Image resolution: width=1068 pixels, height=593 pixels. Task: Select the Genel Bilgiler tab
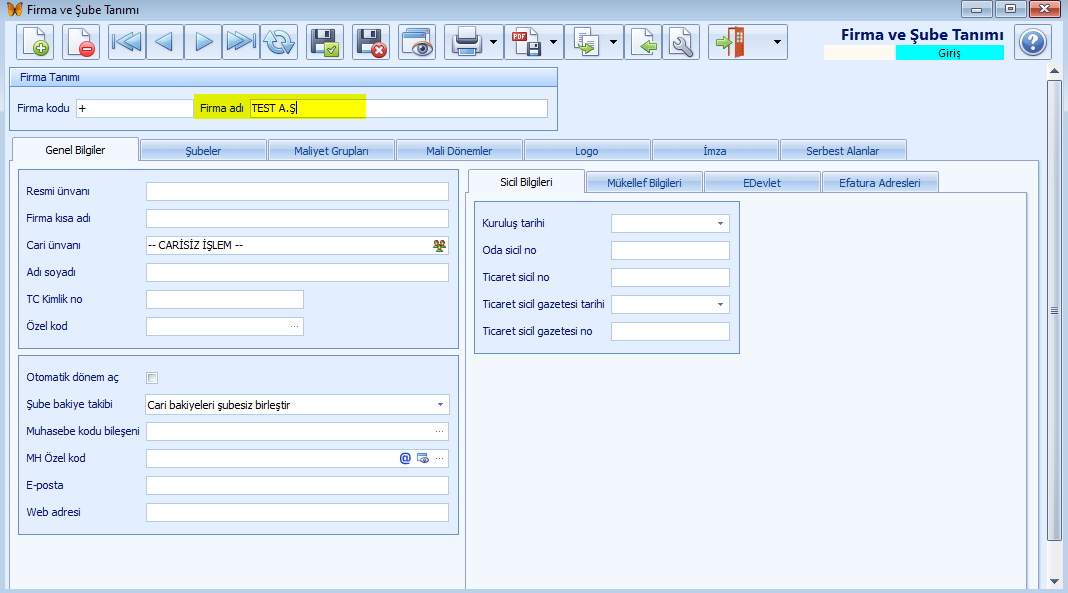[75, 150]
